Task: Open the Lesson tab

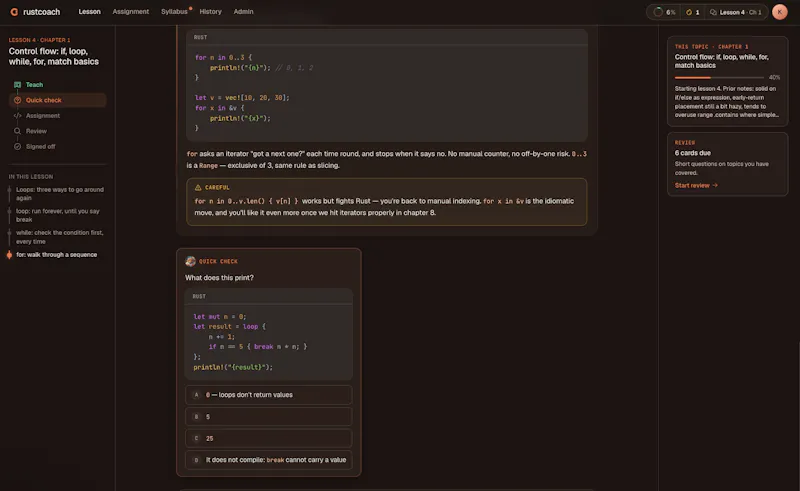Action: coord(89,12)
